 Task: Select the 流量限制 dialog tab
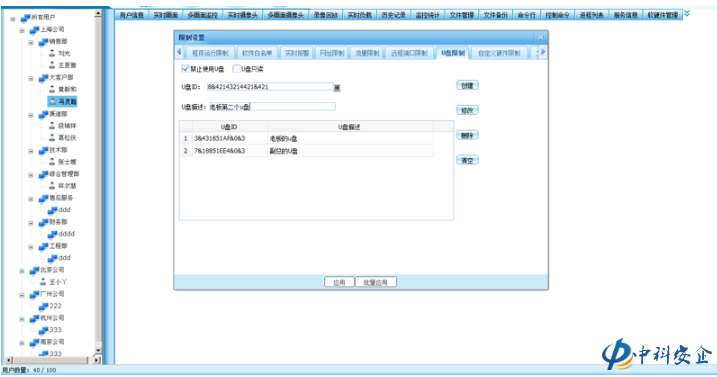click(367, 53)
